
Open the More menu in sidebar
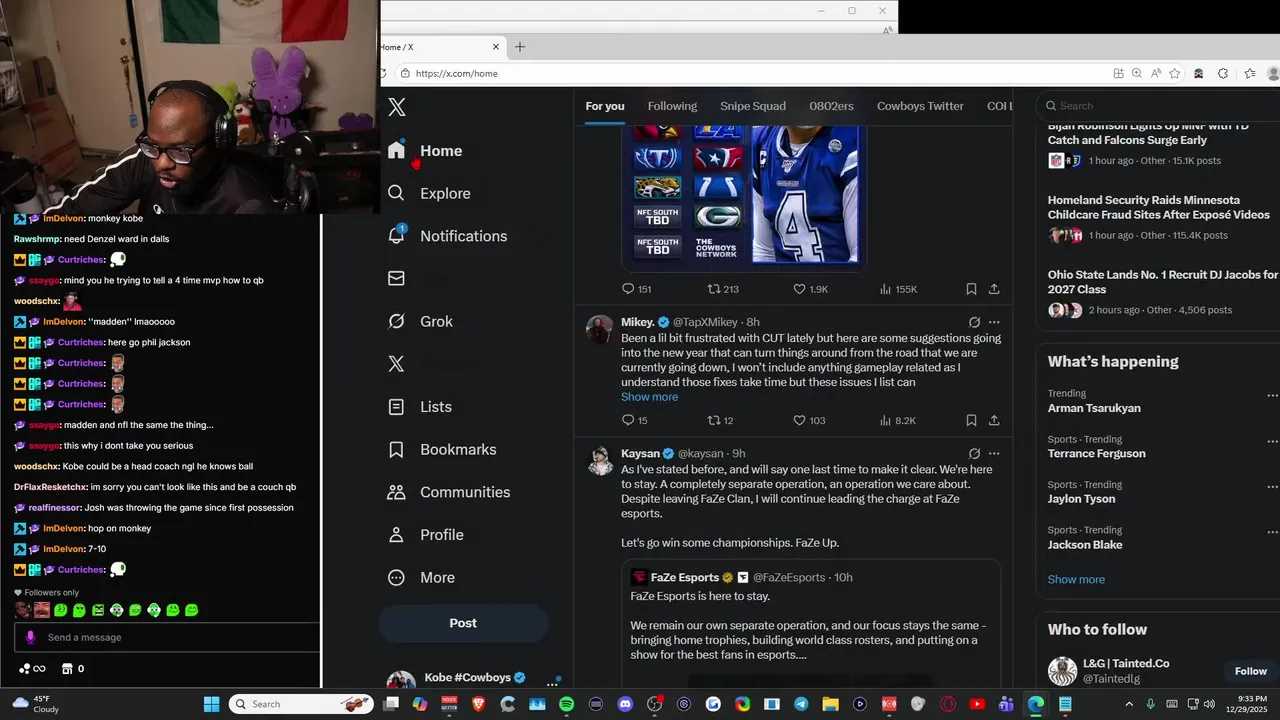(422, 578)
